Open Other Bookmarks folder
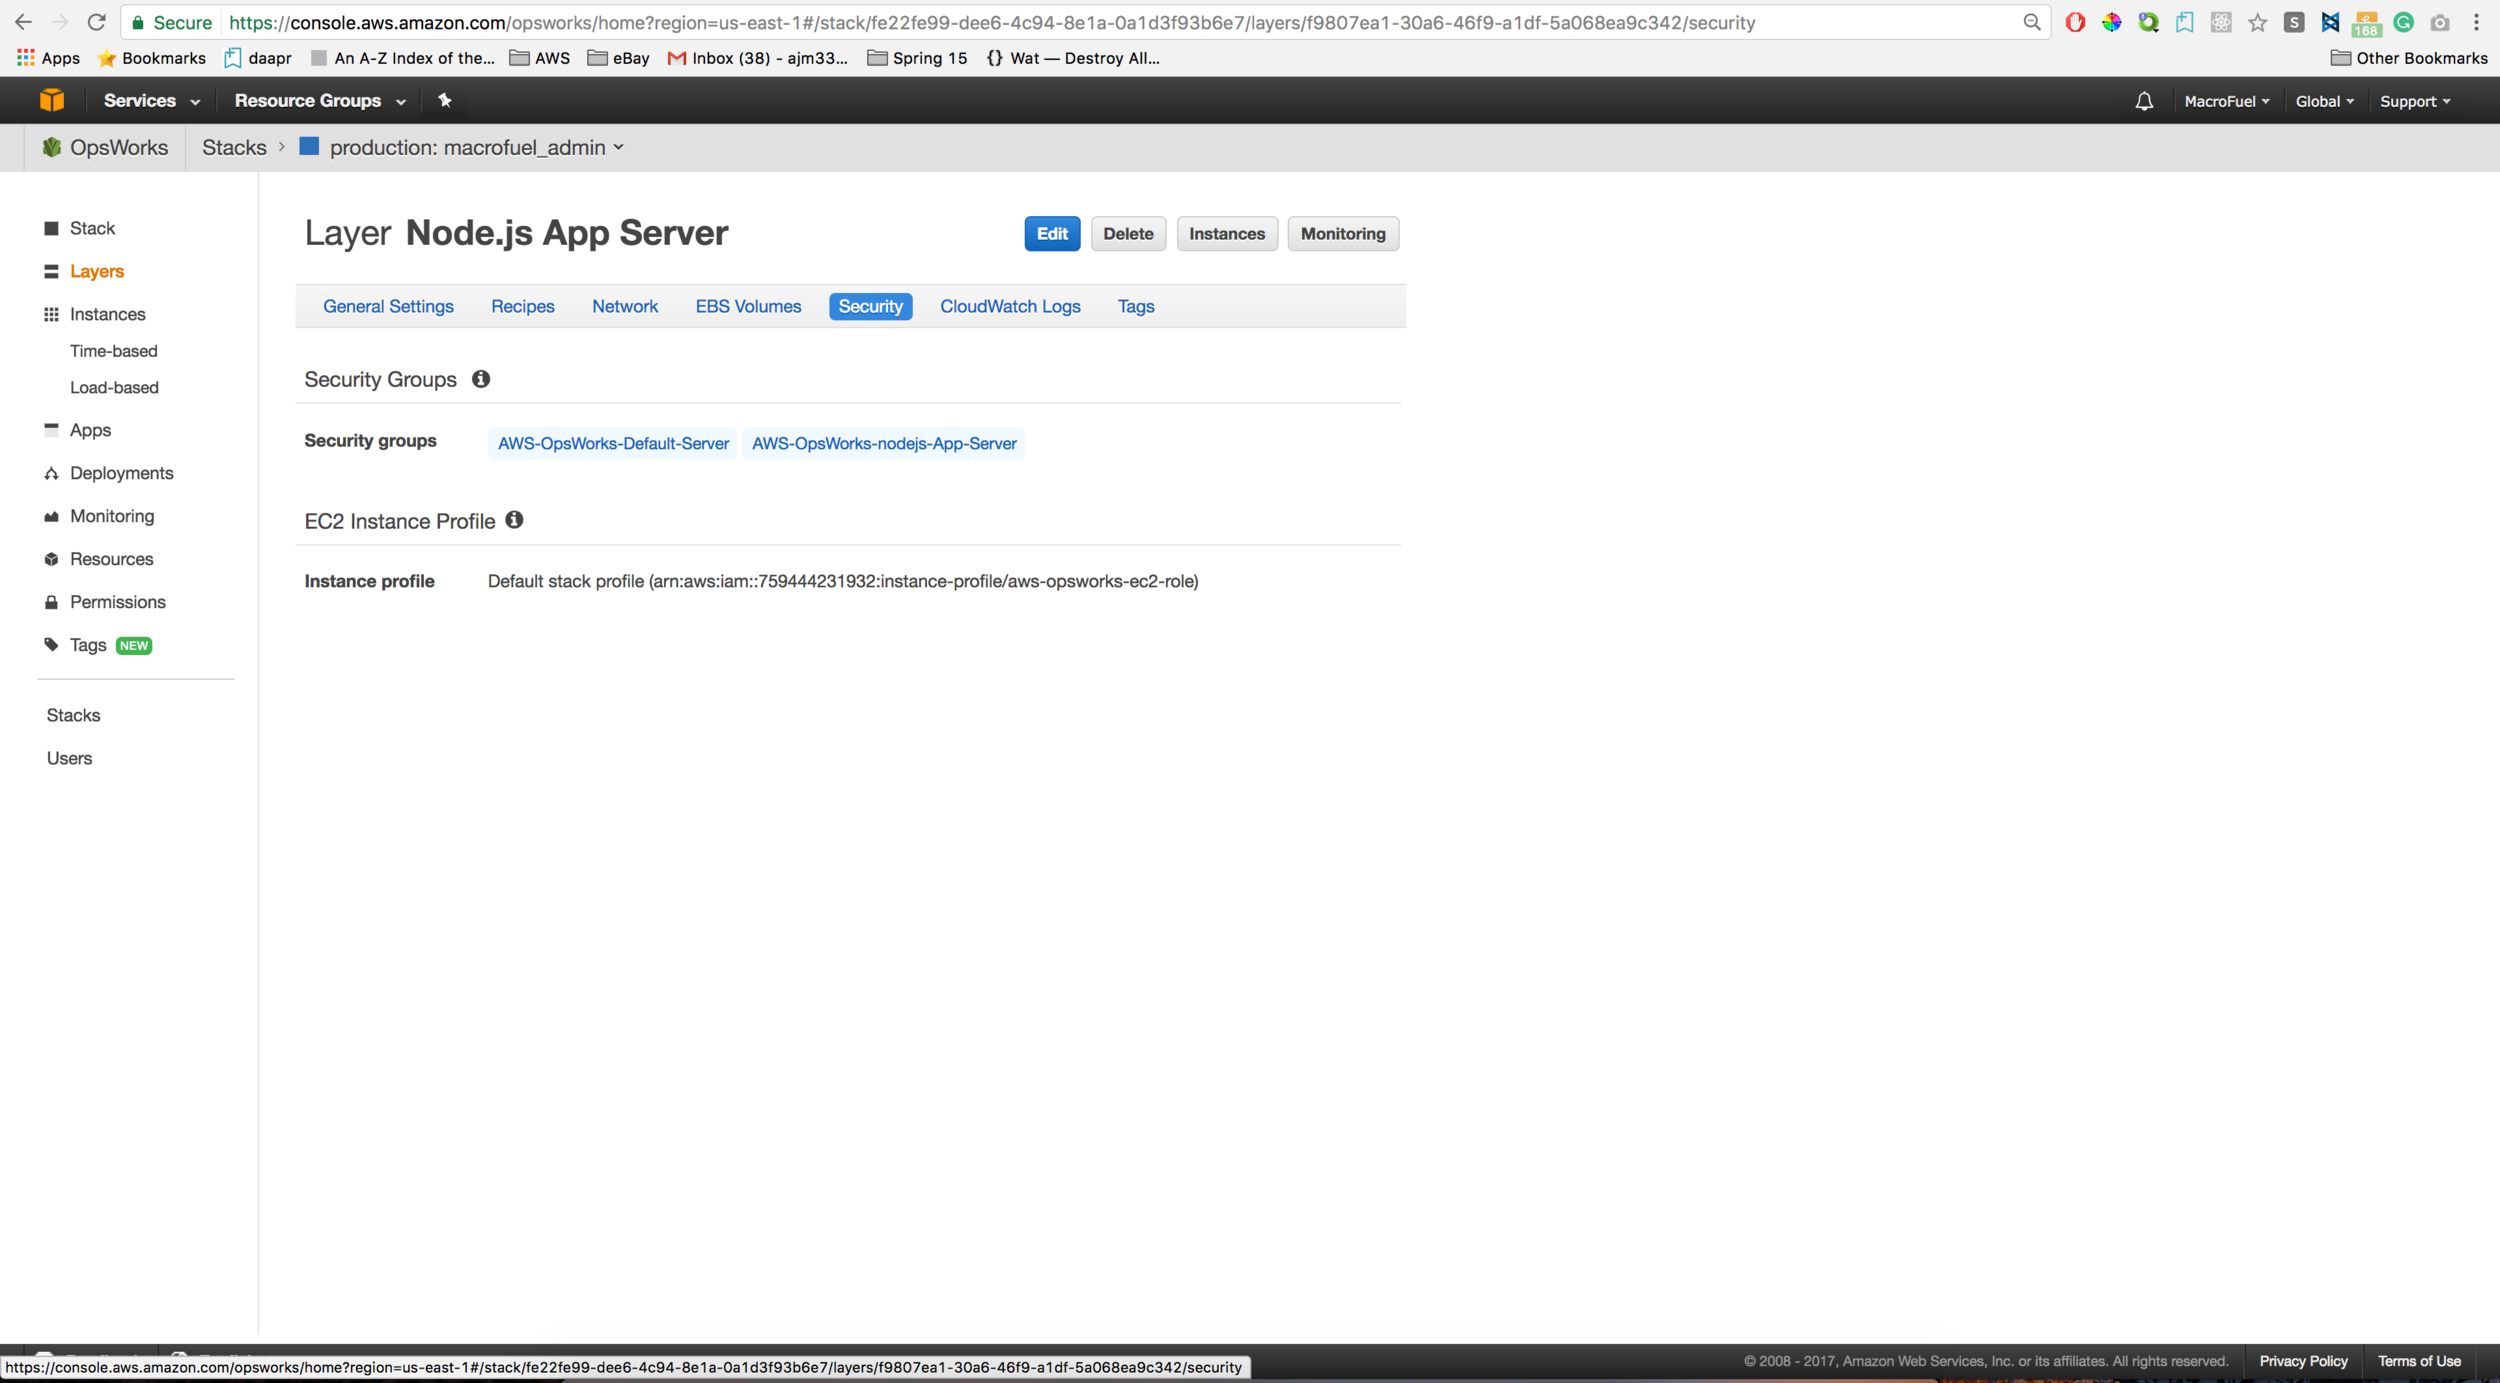The height and width of the screenshot is (1383, 2500). (2408, 58)
